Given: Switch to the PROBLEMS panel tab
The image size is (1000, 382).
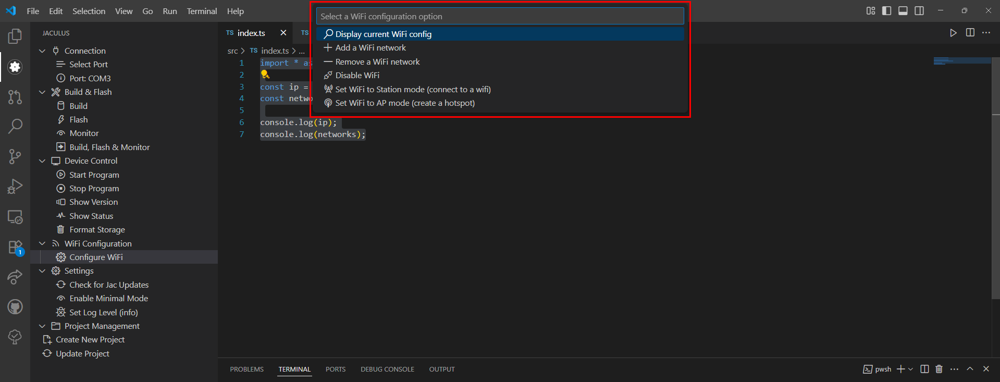Looking at the screenshot, I should (x=247, y=369).
